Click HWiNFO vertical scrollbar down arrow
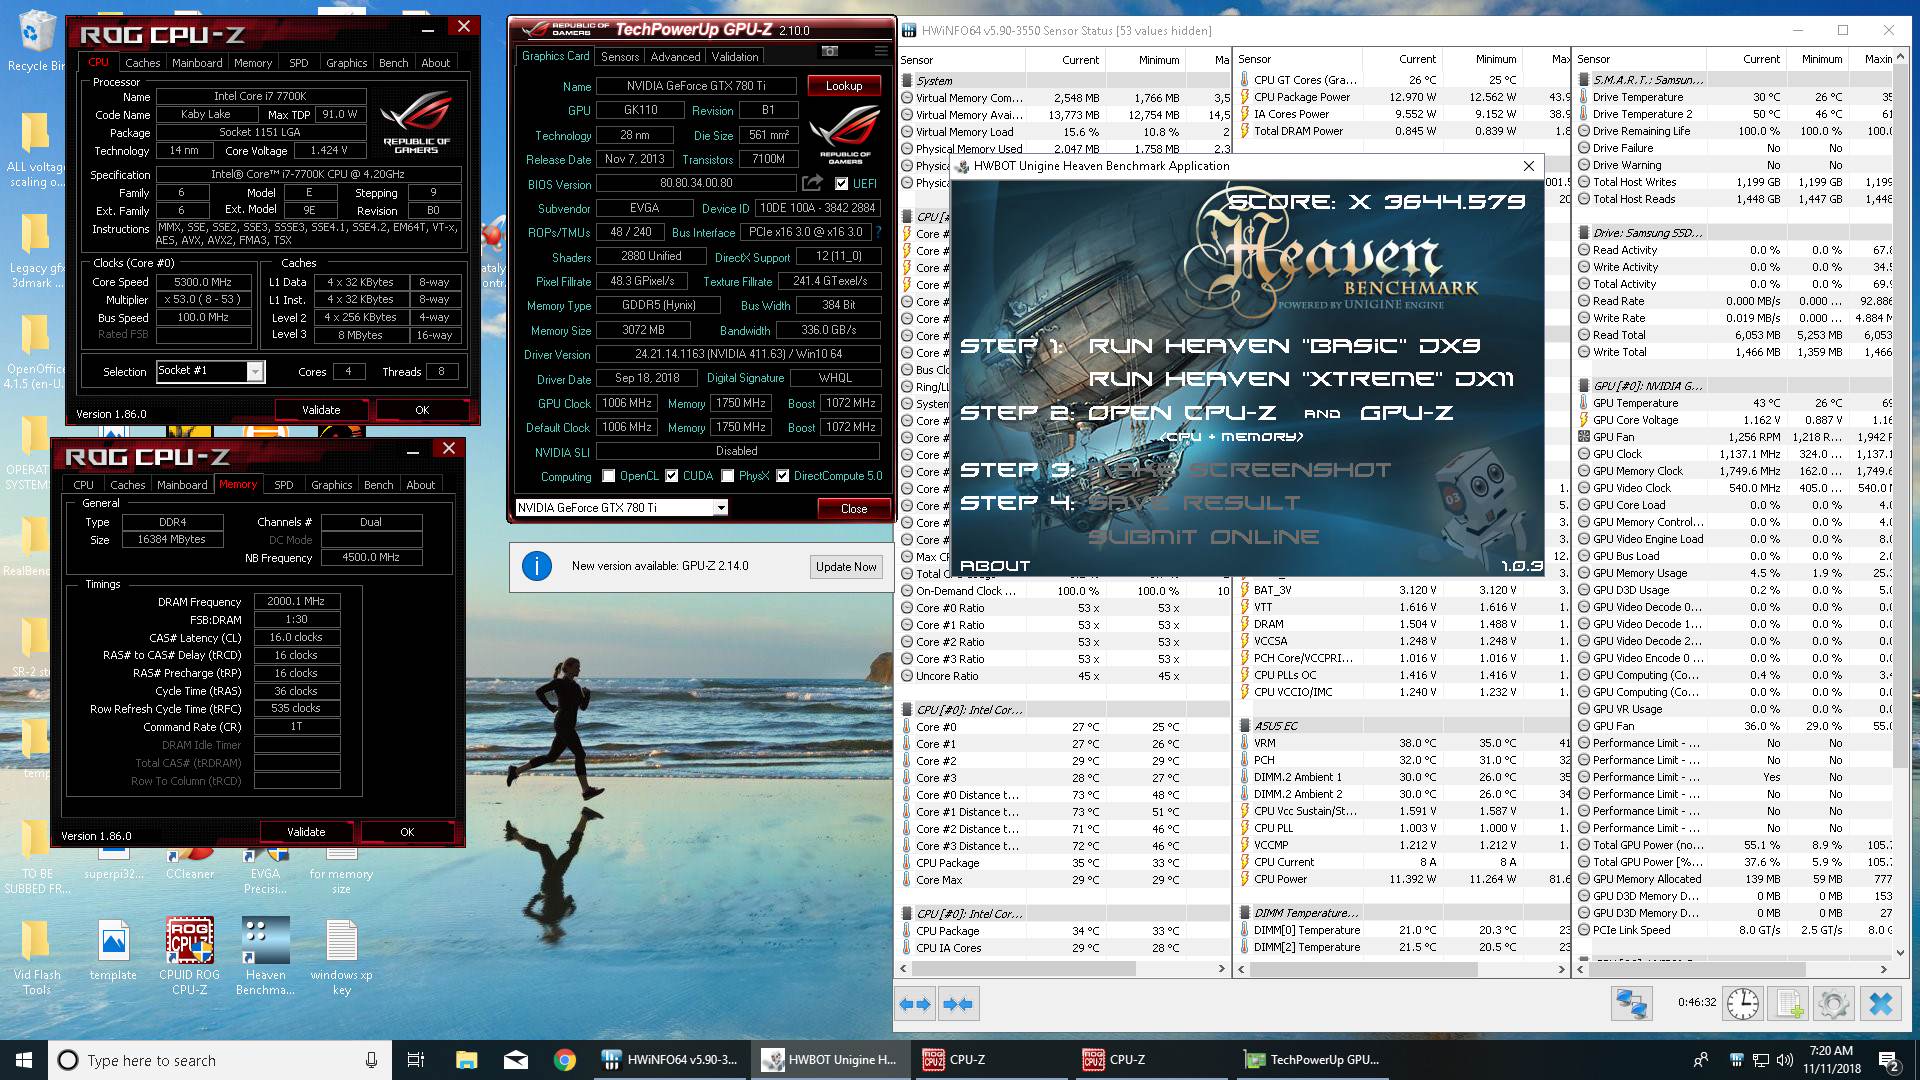 pyautogui.click(x=1900, y=953)
